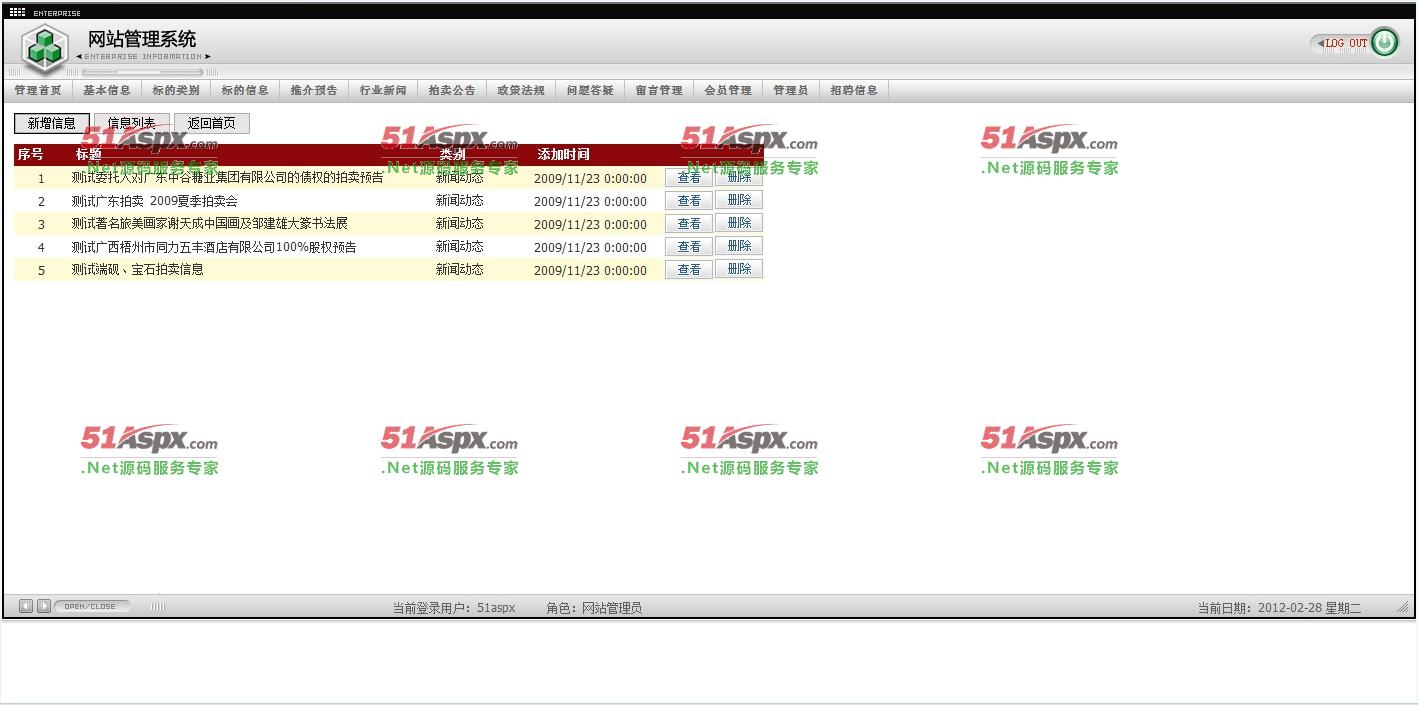Click the right arrow icon in footer

coord(44,606)
